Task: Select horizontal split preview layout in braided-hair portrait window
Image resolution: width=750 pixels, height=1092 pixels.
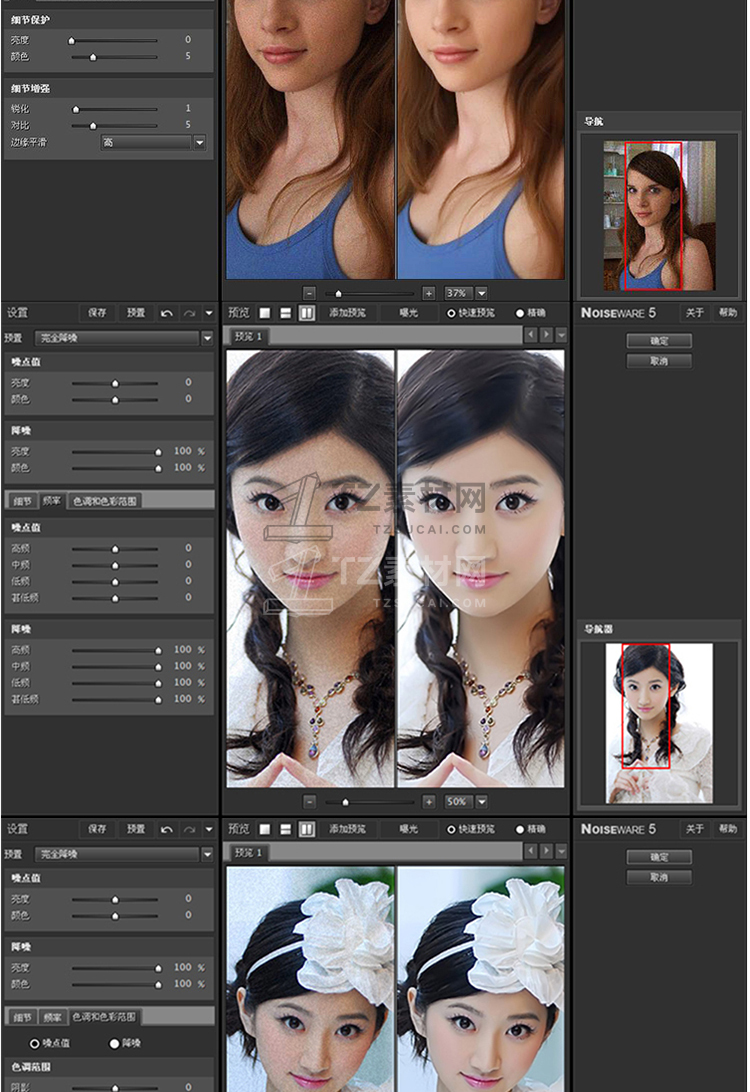Action: point(286,313)
